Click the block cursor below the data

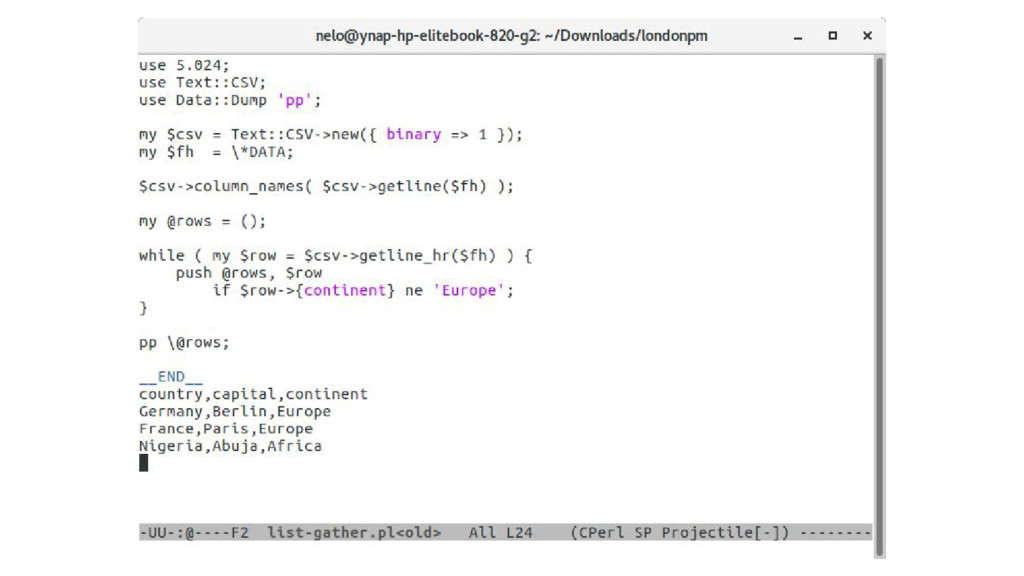coord(144,463)
